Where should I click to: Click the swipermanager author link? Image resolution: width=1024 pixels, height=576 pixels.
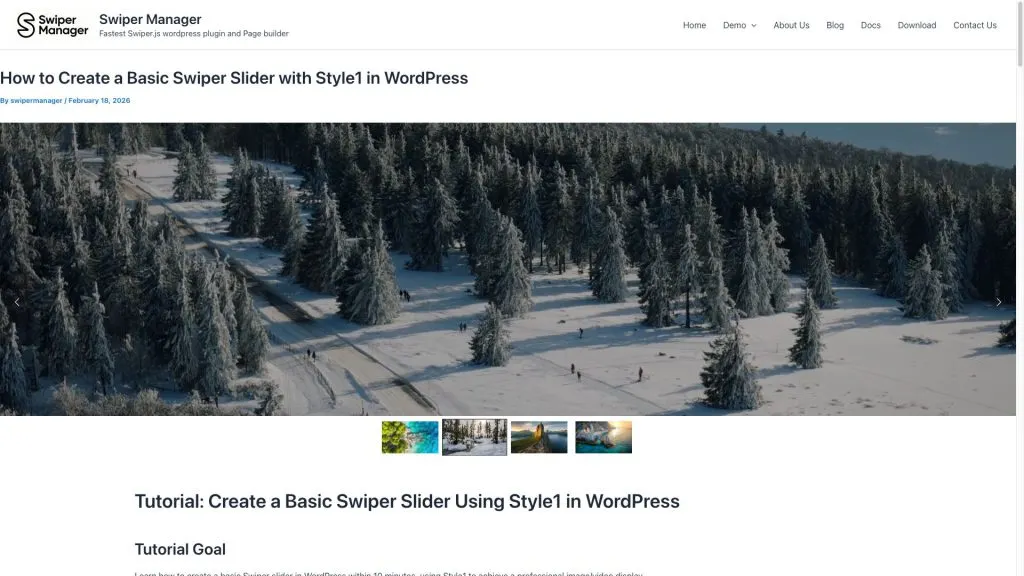coord(36,101)
